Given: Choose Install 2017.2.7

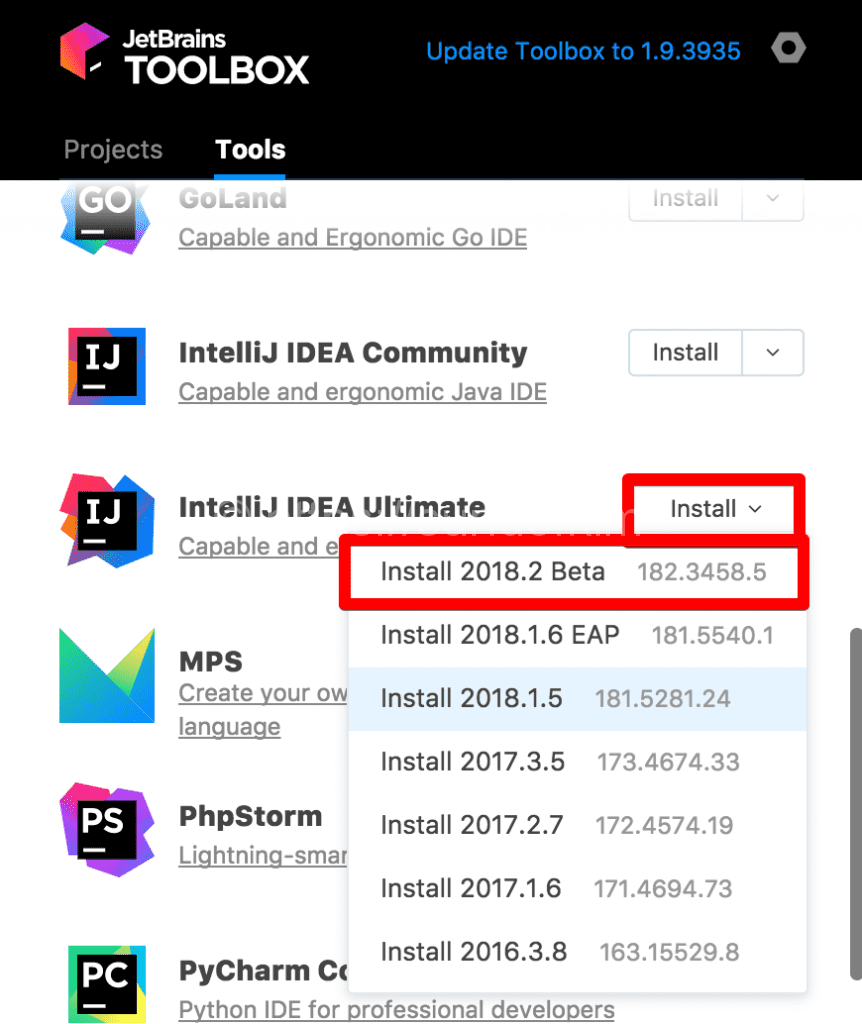Looking at the screenshot, I should [x=577, y=825].
